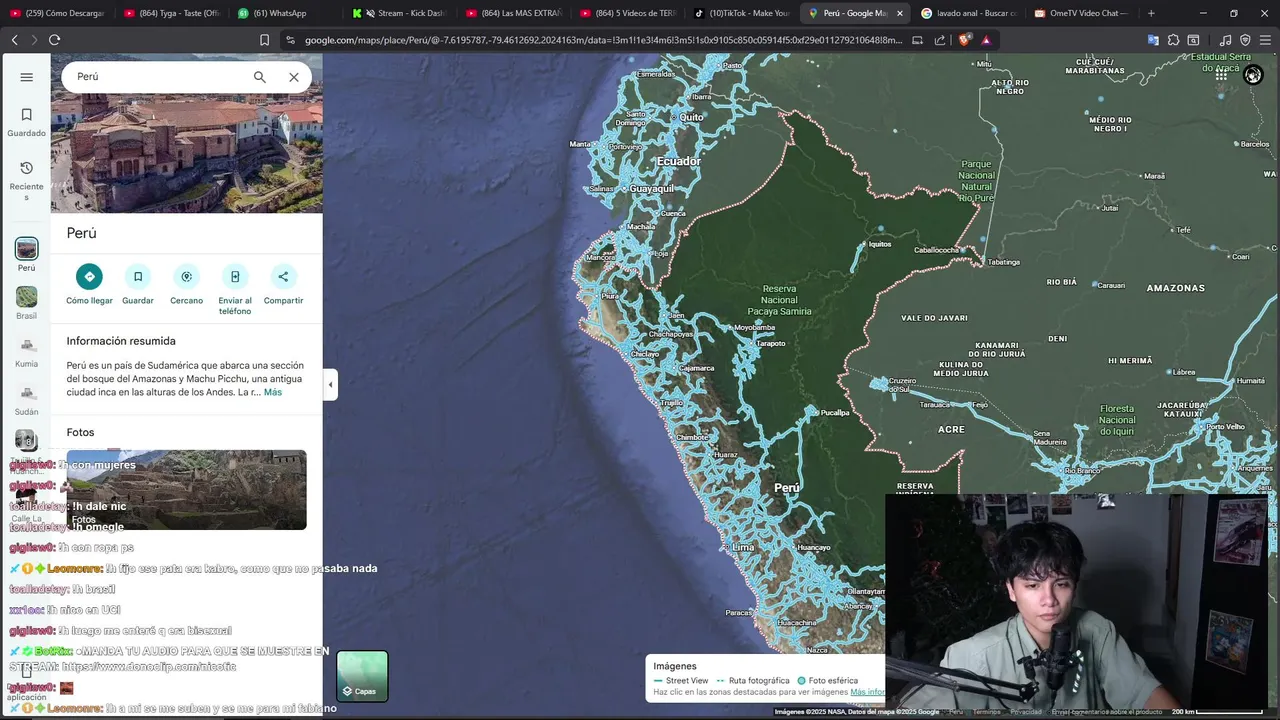Switch to the Cómo Descargar tab
Image resolution: width=1280 pixels, height=720 pixels.
57,13
